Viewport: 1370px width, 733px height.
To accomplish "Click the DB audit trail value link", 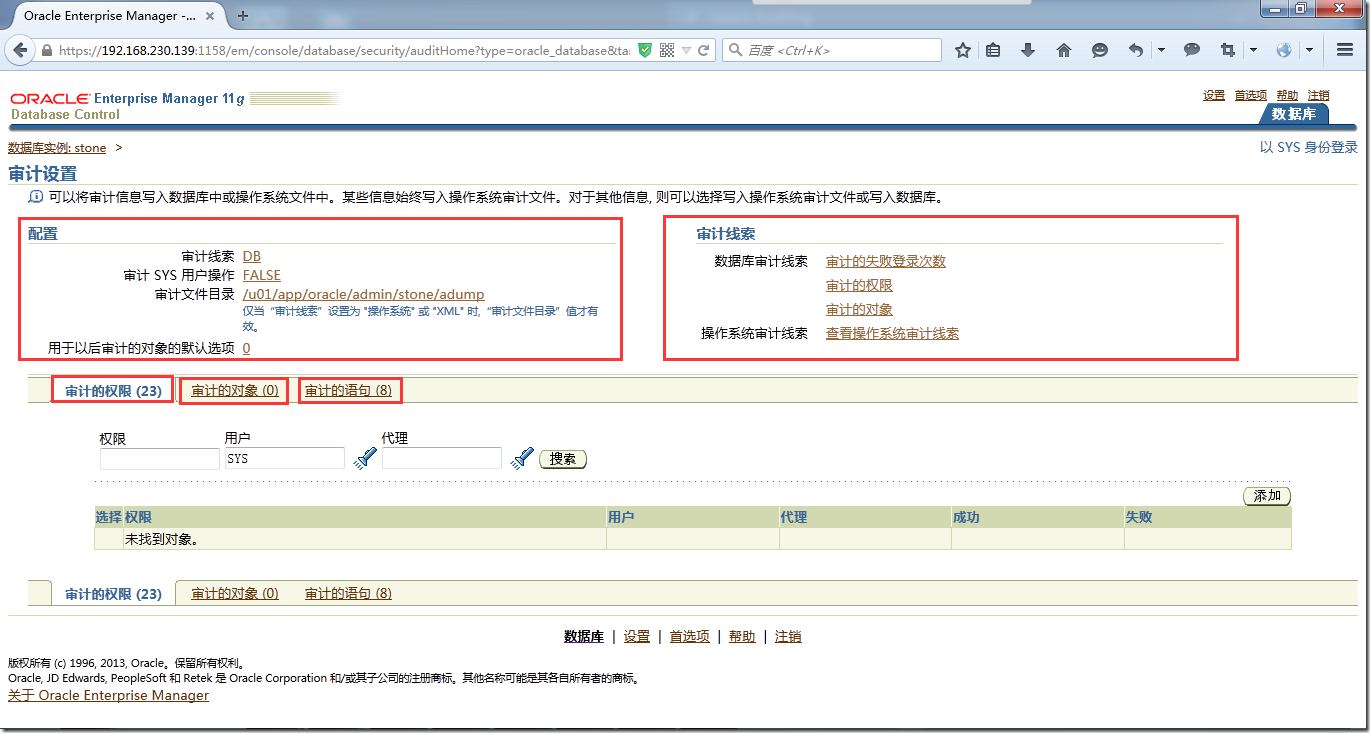I will point(252,256).
